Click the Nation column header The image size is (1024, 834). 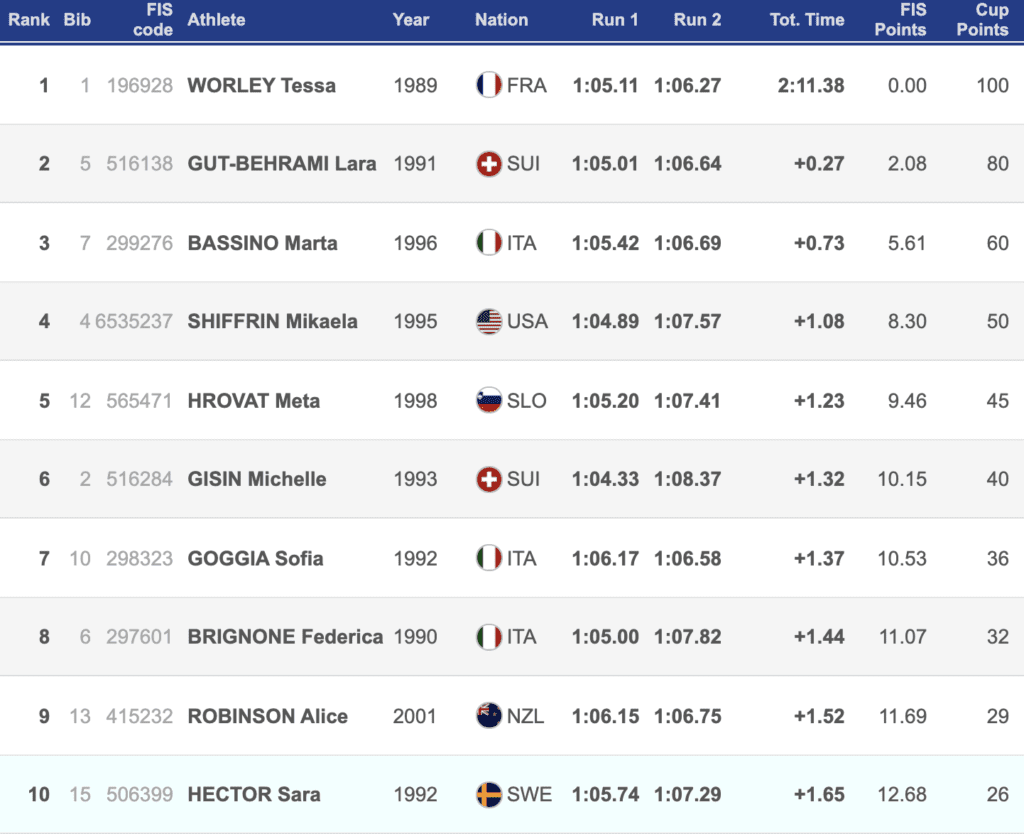pos(501,20)
